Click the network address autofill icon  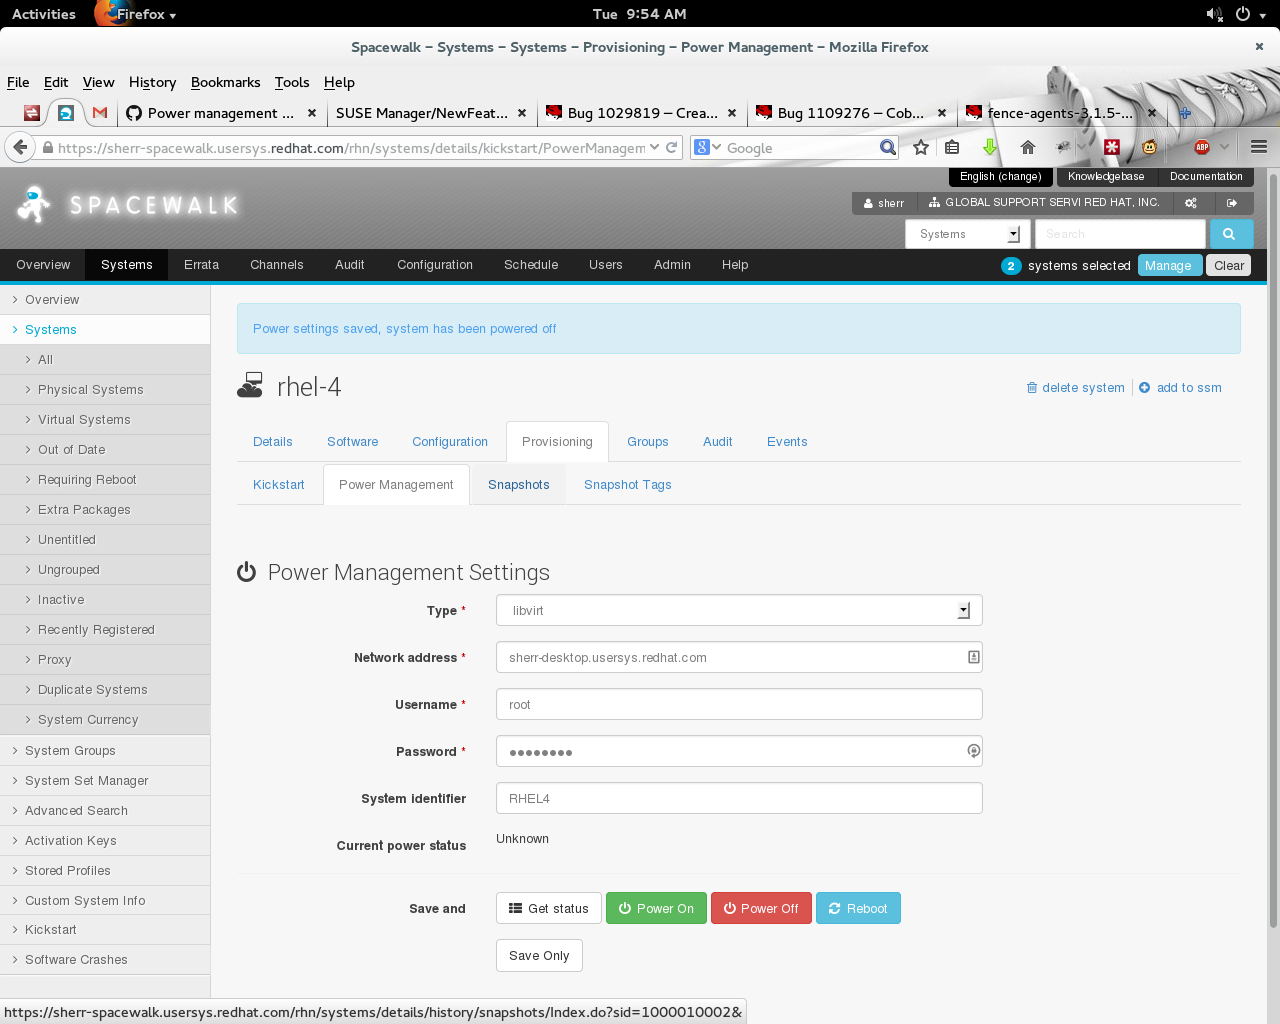[973, 657]
